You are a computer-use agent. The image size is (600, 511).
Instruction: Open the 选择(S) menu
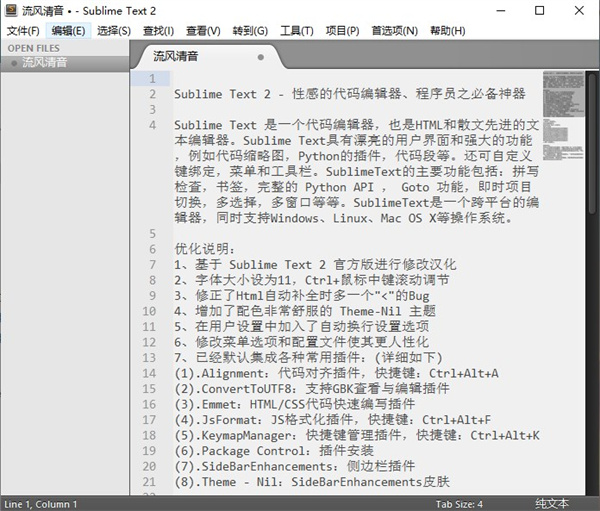point(114,31)
